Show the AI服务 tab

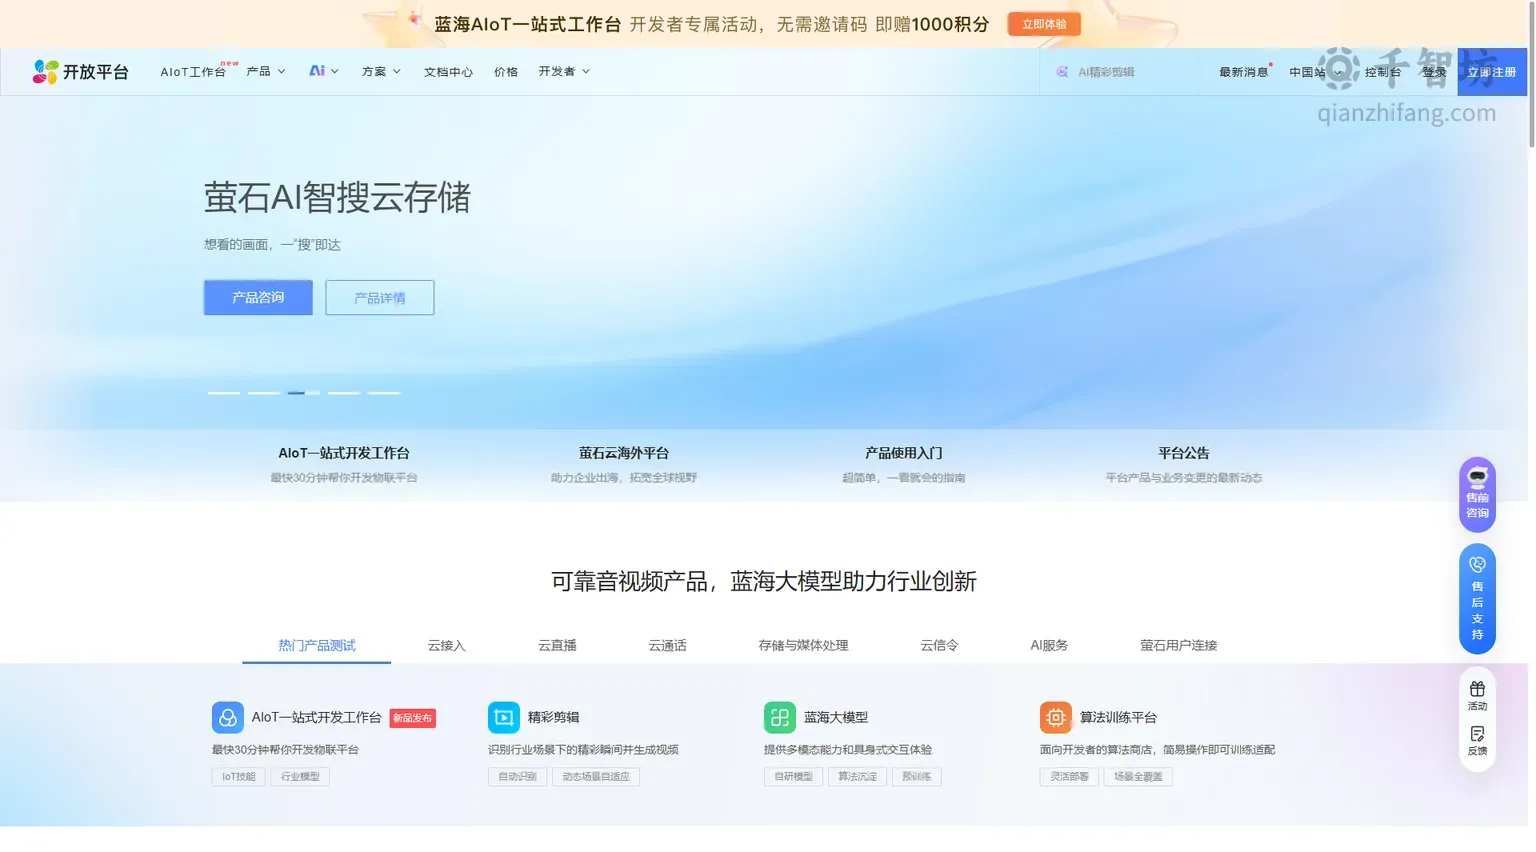pyautogui.click(x=1049, y=645)
